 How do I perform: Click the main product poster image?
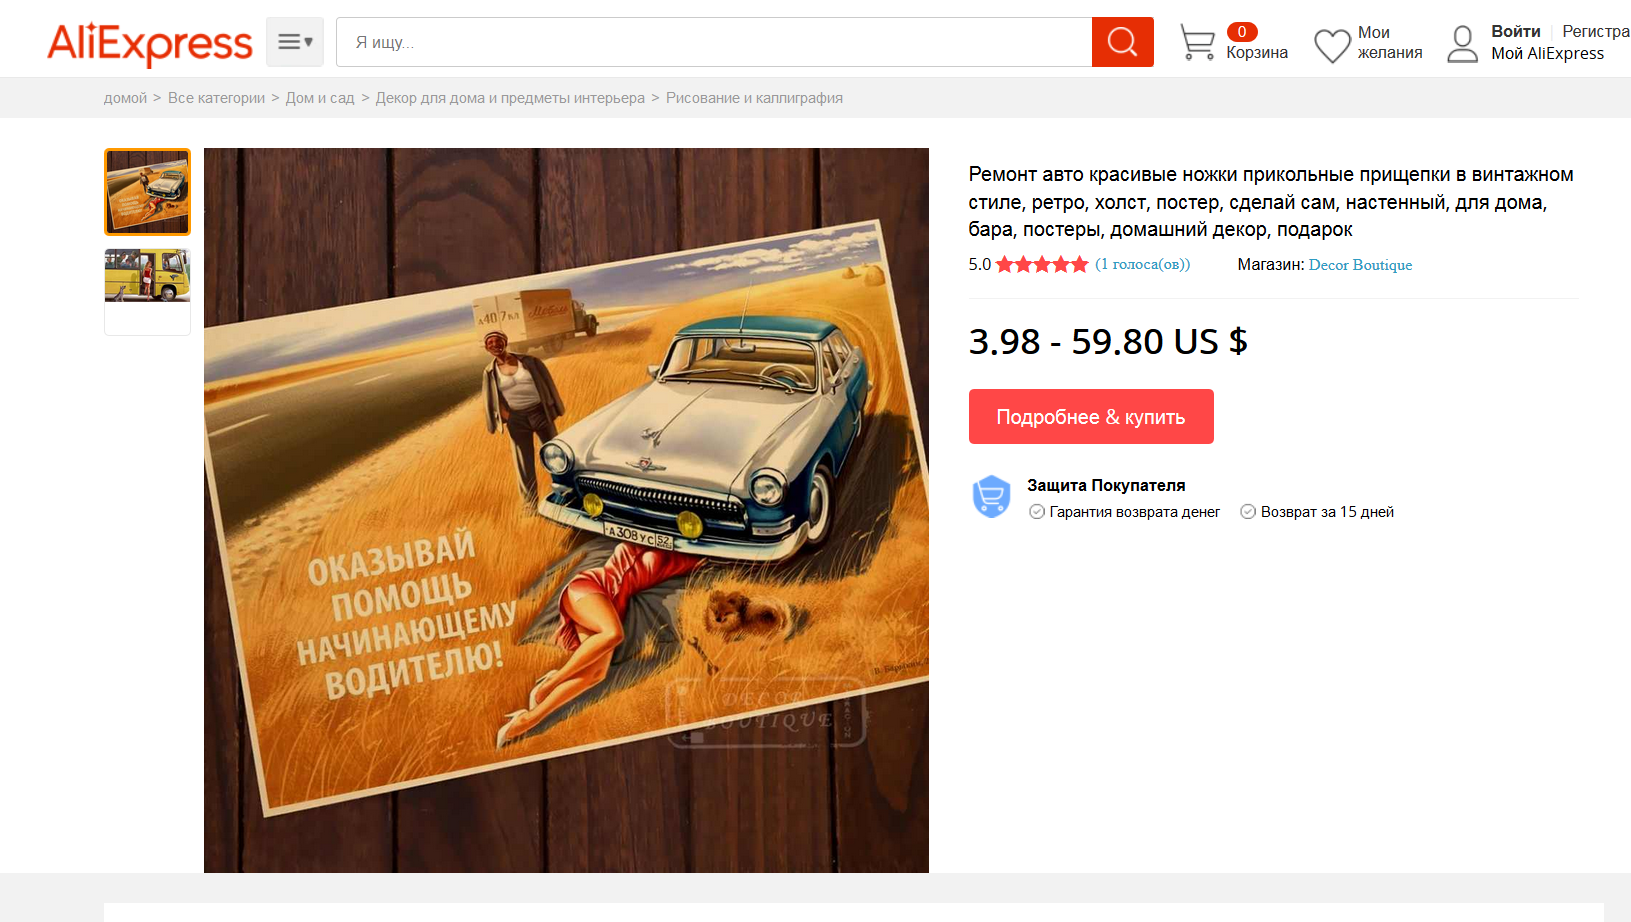click(566, 510)
